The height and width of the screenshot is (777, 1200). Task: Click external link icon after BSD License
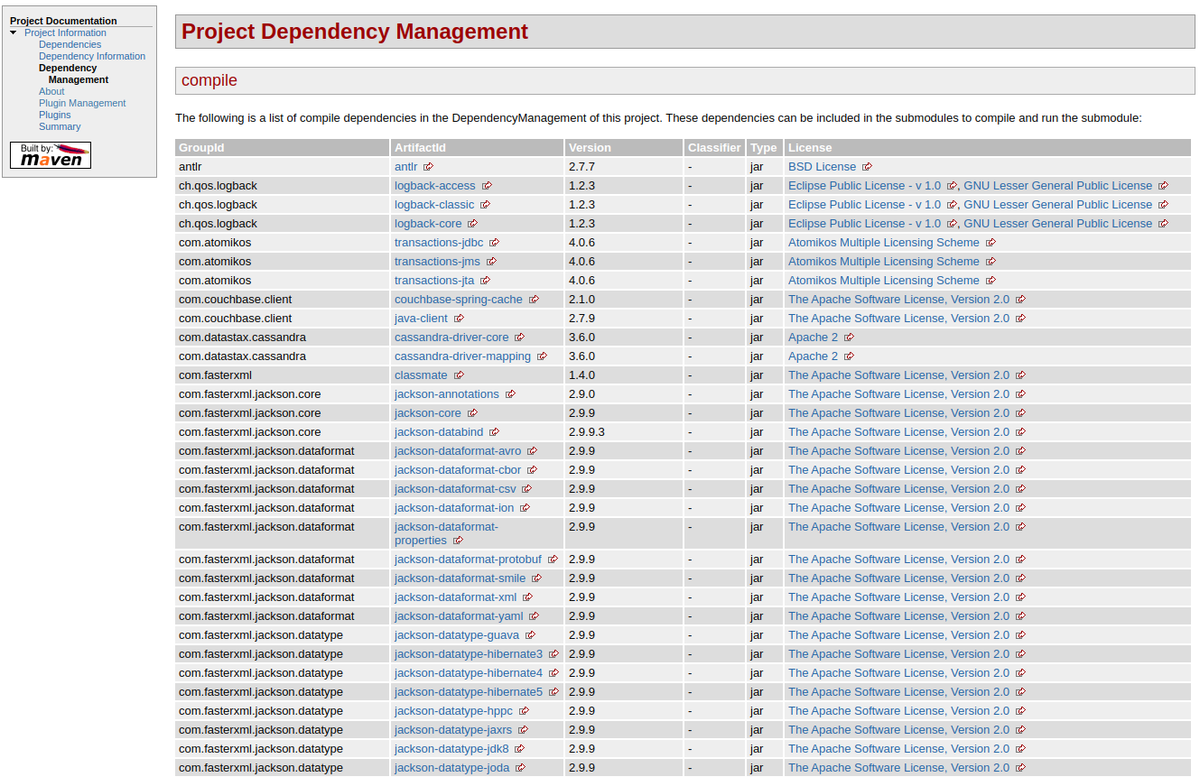pos(867,167)
